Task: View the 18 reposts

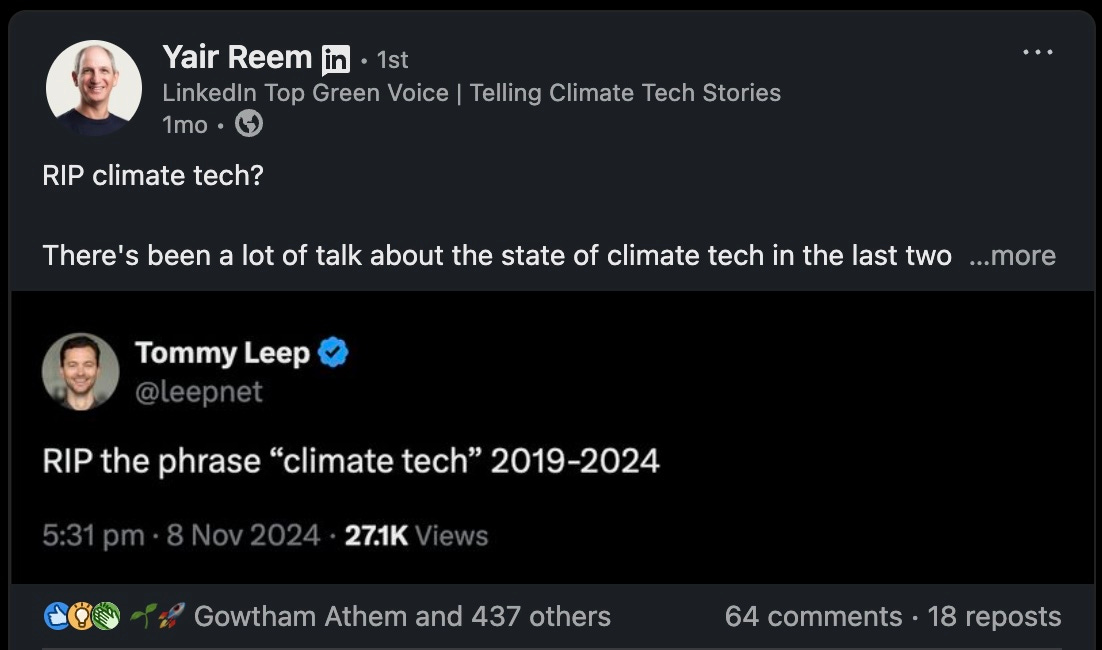Action: click(994, 616)
